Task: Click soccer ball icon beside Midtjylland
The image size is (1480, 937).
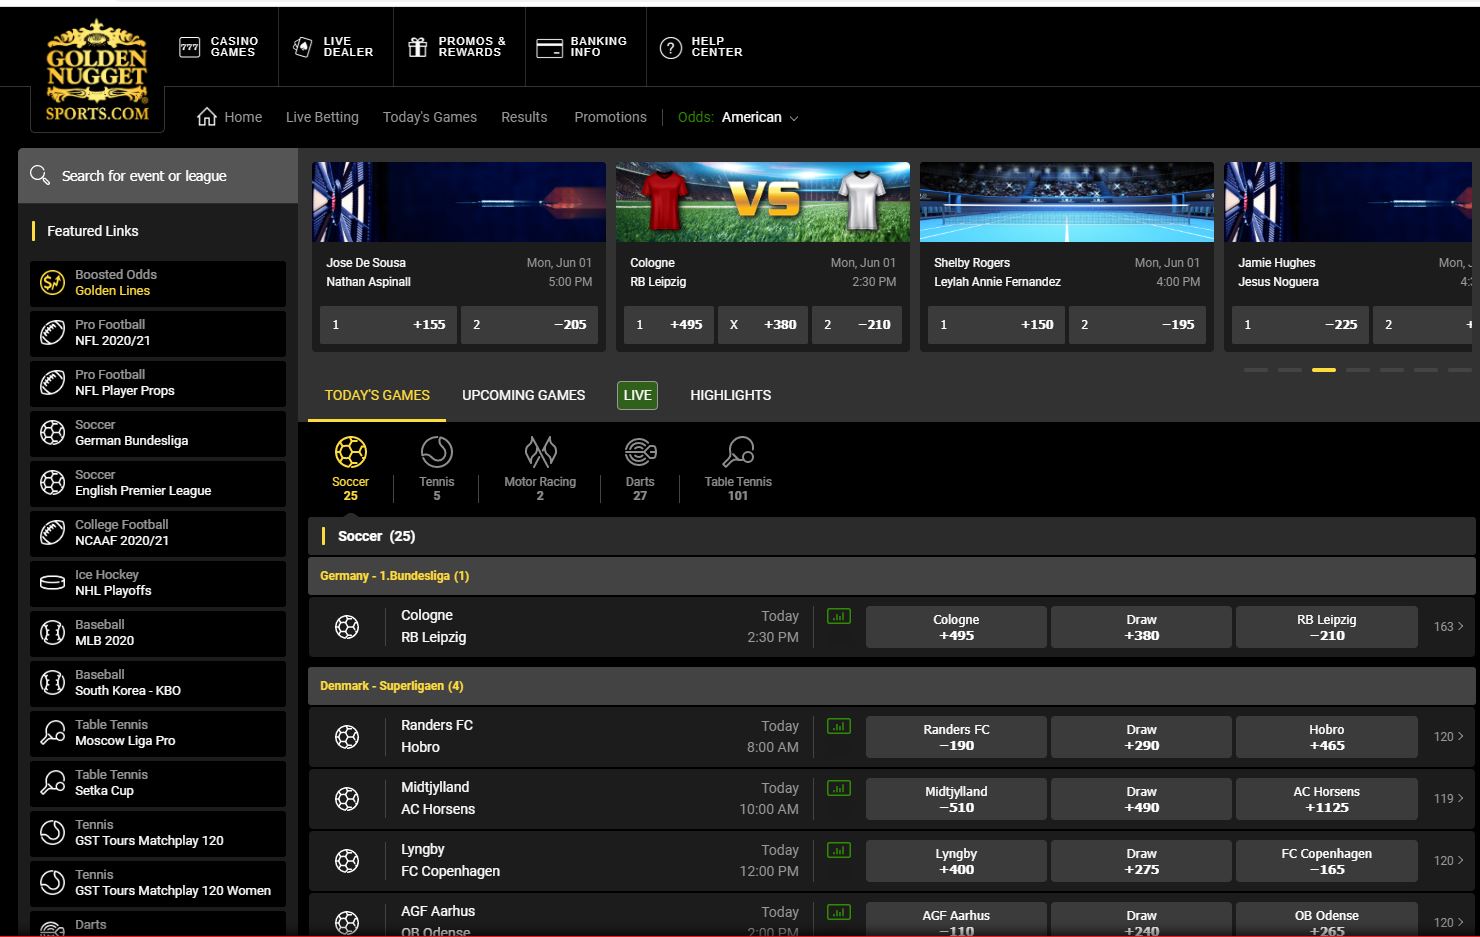Action: (x=347, y=799)
